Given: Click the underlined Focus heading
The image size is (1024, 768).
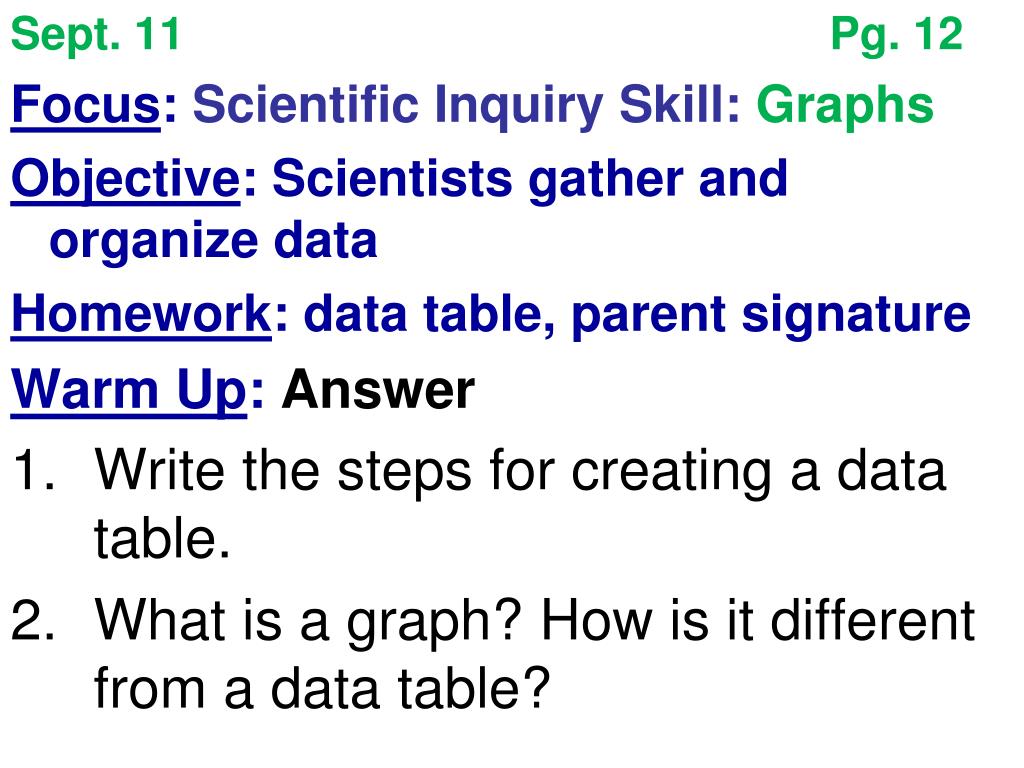Looking at the screenshot, I should [86, 104].
